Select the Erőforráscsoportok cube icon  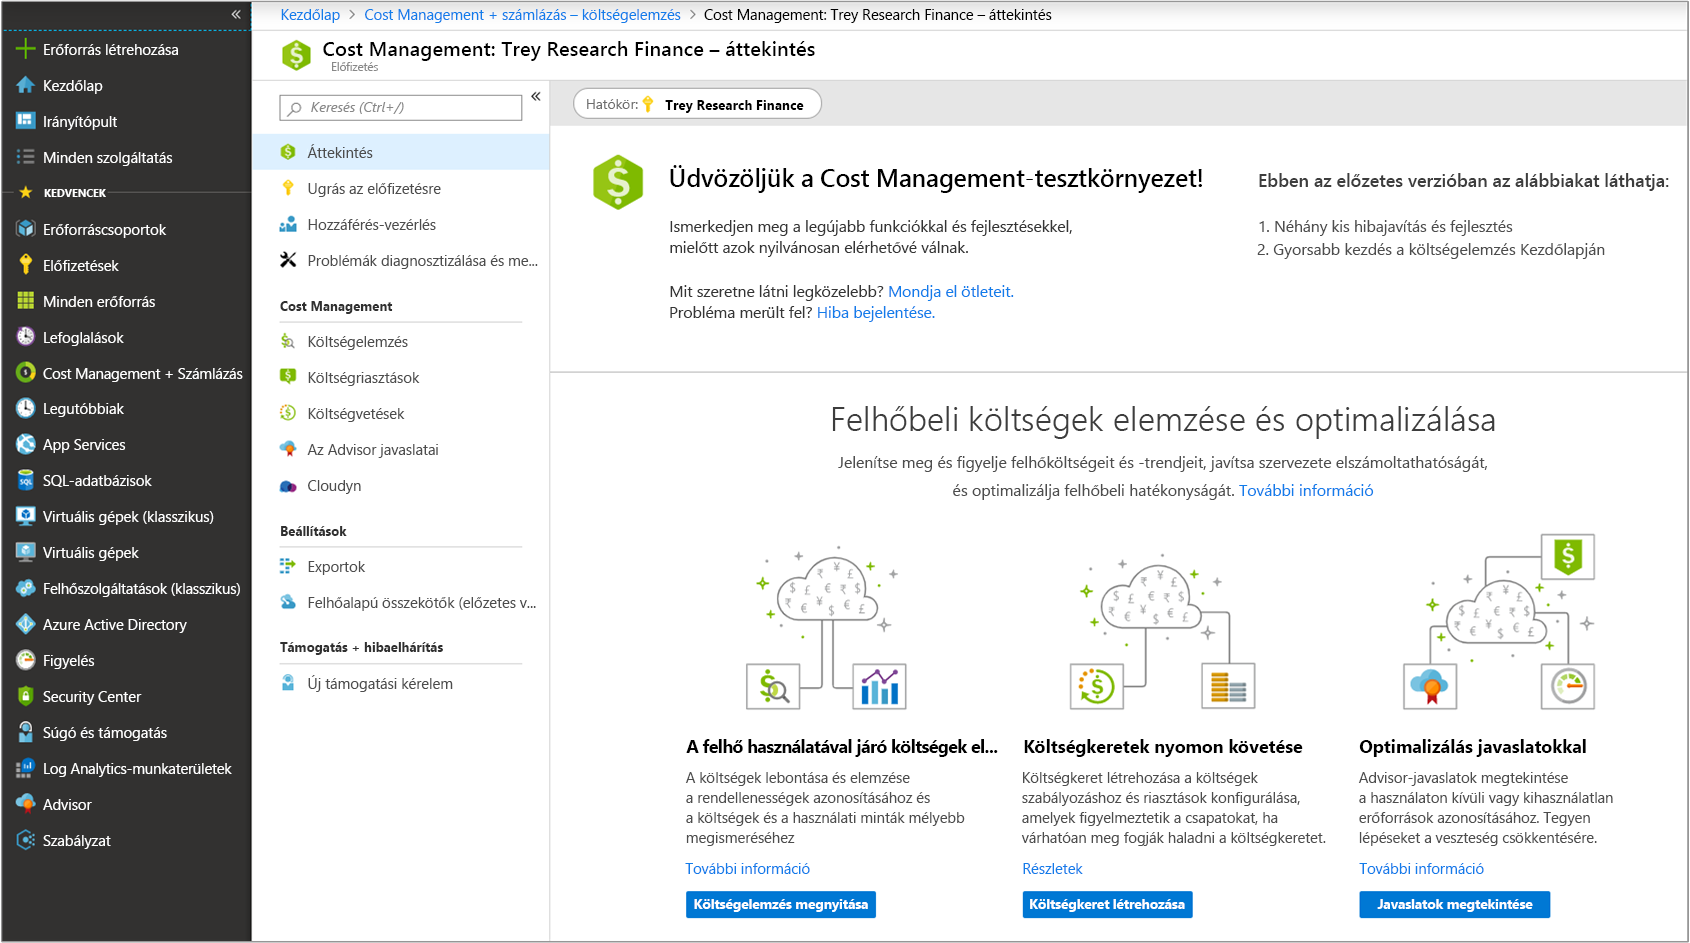point(25,229)
